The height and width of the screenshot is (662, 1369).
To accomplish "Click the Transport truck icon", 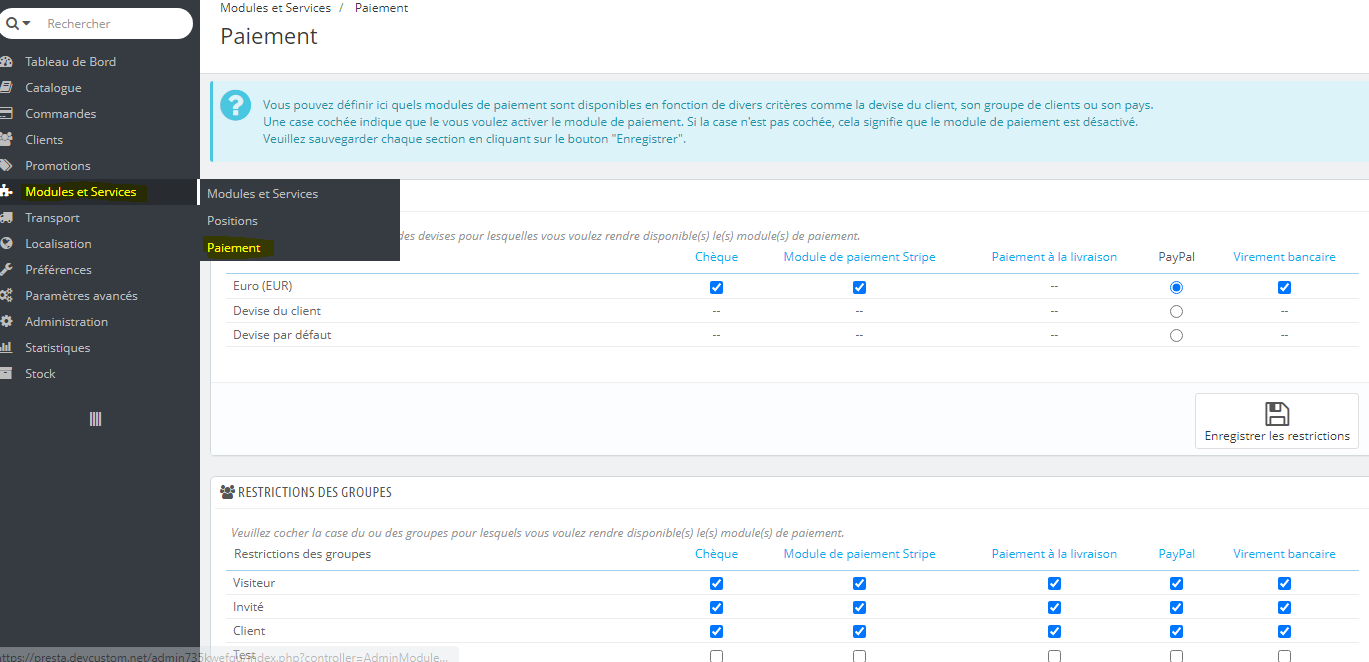I will coord(6,217).
